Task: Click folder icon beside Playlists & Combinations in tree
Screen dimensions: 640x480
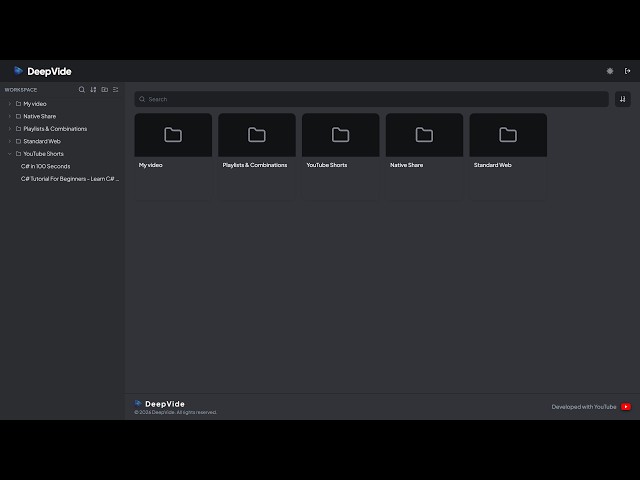Action: pyautogui.click(x=18, y=129)
